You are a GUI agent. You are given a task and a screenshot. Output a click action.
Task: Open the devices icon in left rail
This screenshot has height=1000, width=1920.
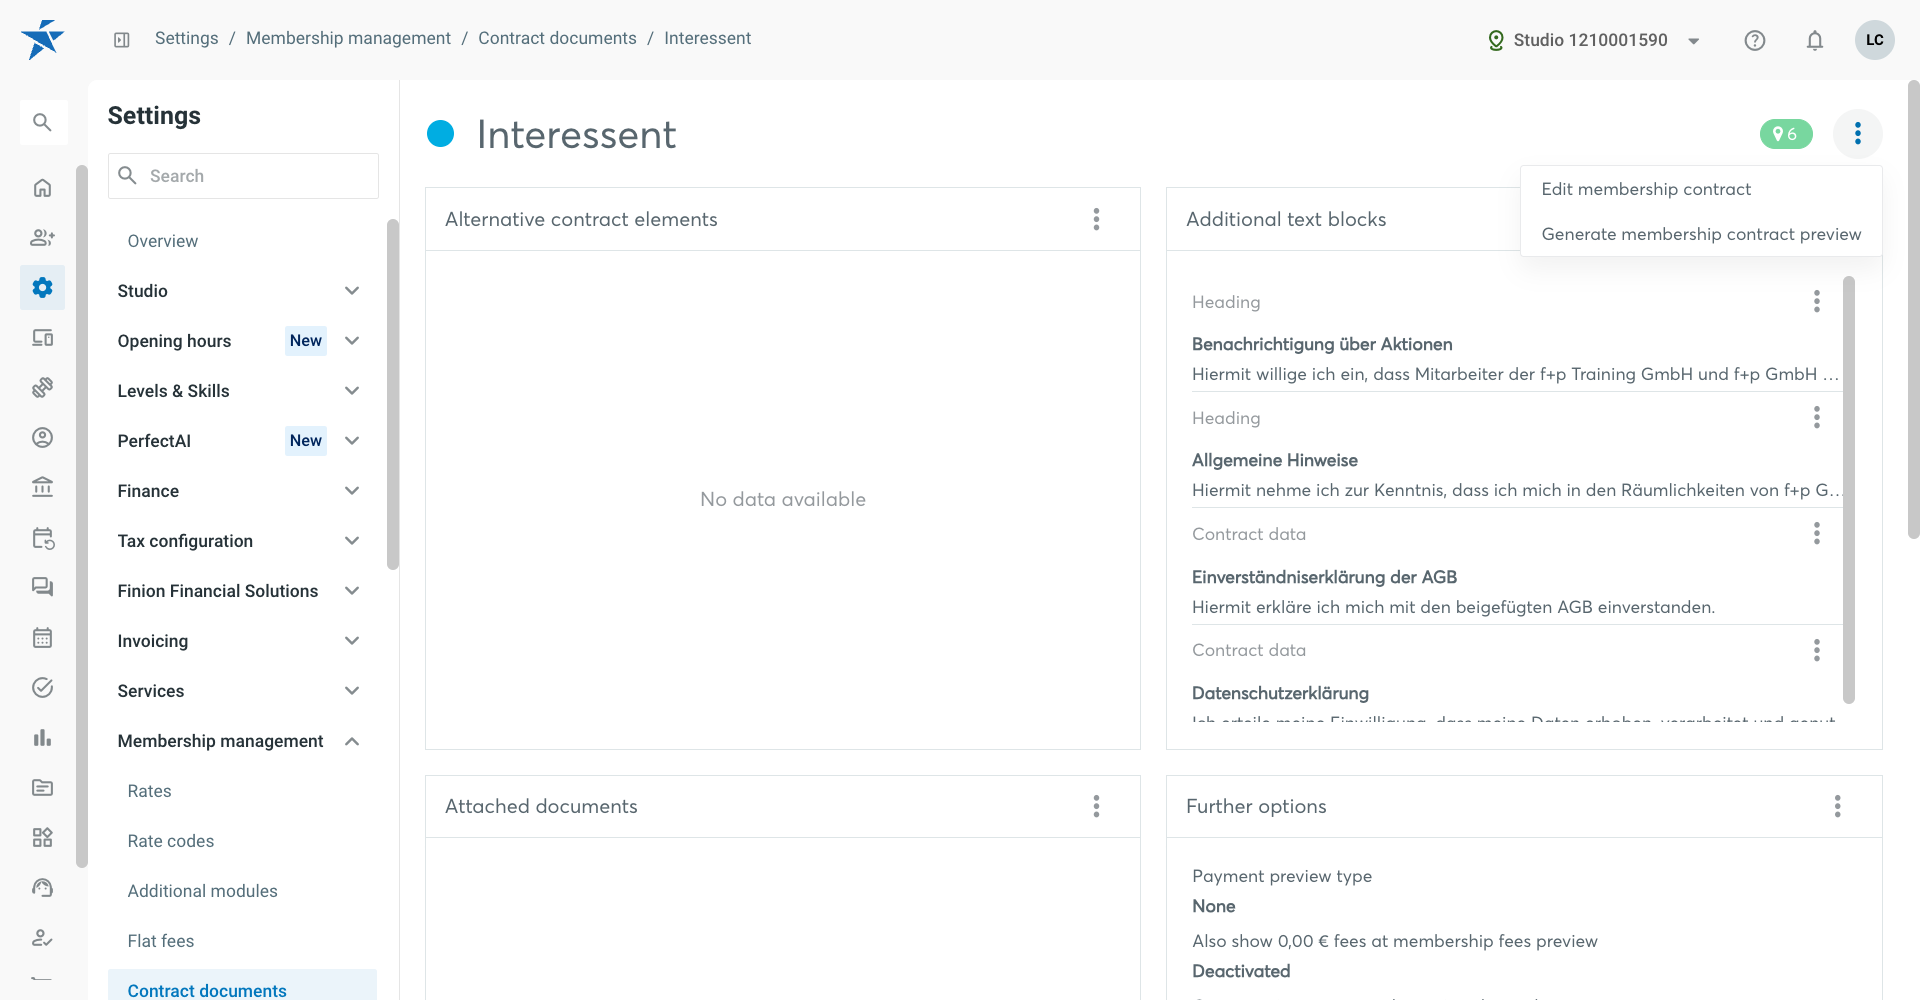(x=42, y=338)
